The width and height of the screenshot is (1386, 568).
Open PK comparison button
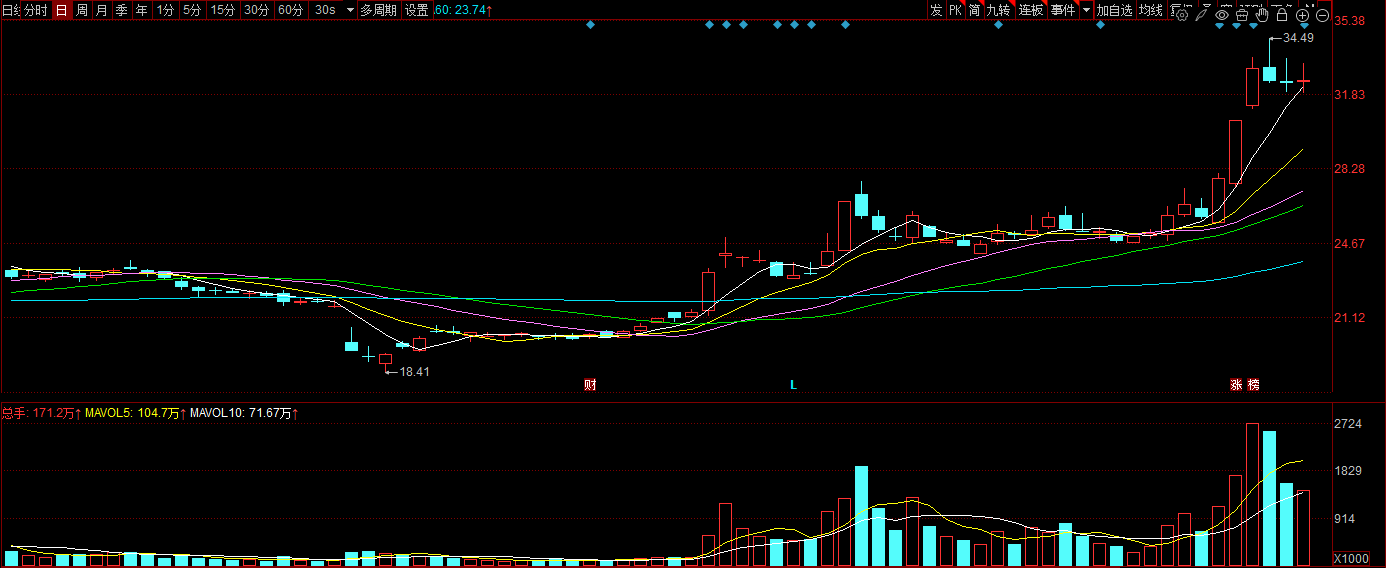click(955, 10)
